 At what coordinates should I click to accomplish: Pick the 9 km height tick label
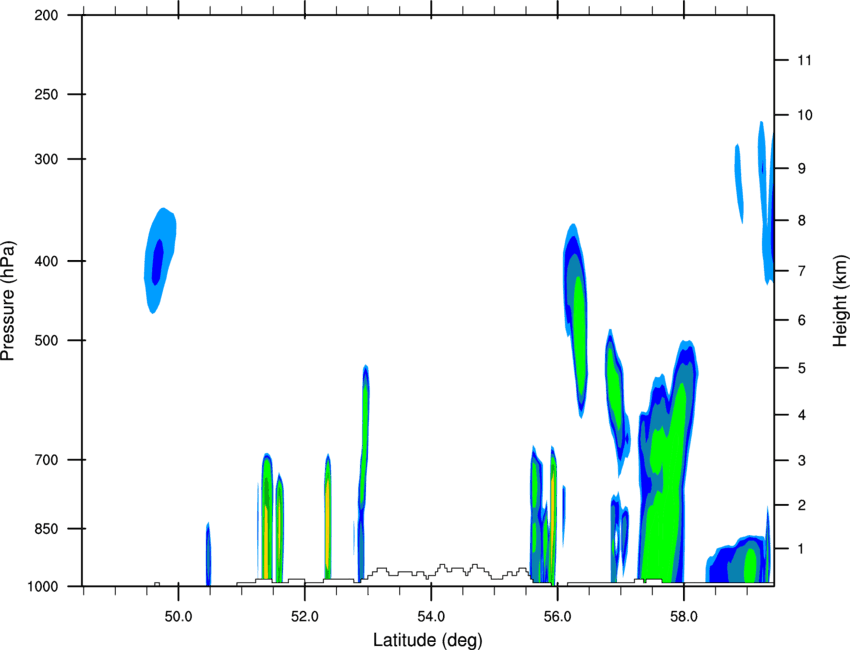point(802,169)
